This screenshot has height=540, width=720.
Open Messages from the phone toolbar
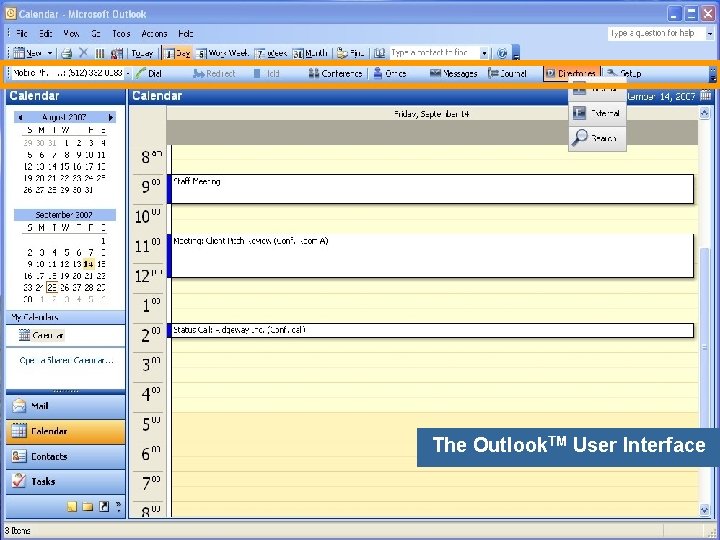454,73
